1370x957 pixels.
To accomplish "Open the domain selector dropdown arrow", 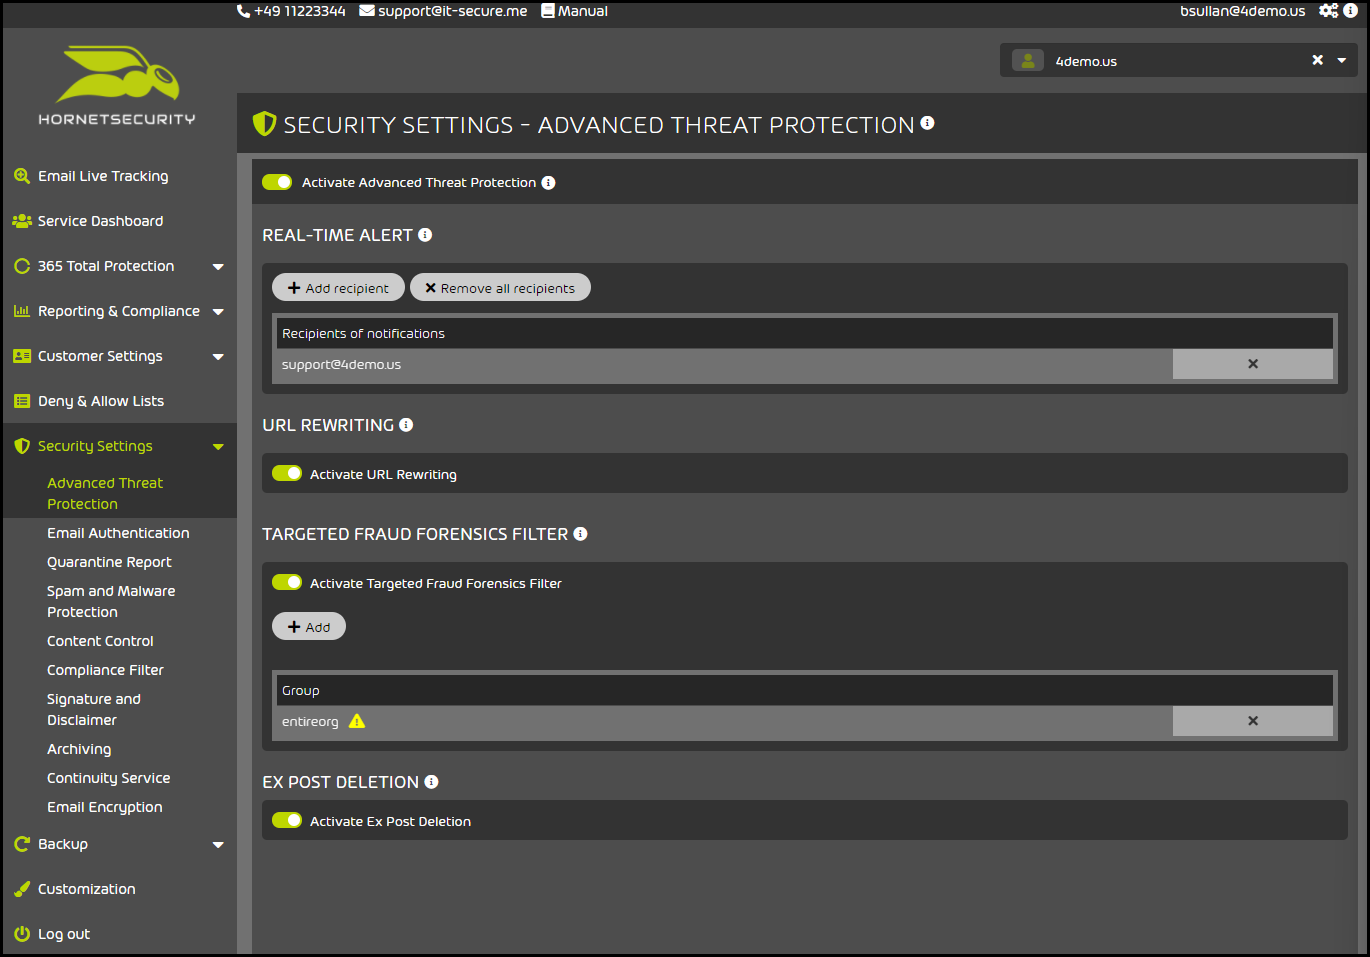I will (1342, 61).
